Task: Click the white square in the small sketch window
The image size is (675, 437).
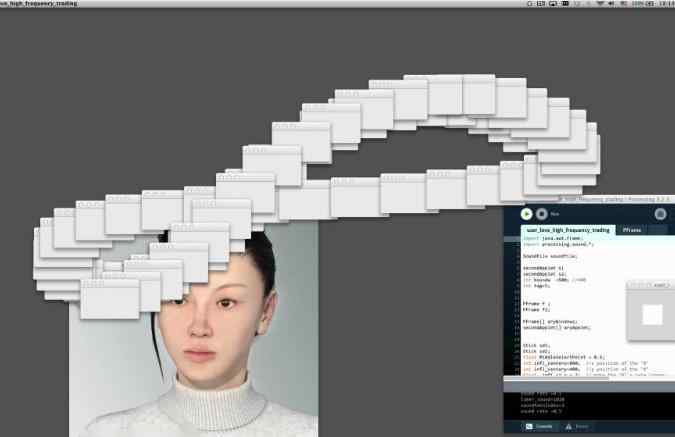Action: [653, 315]
